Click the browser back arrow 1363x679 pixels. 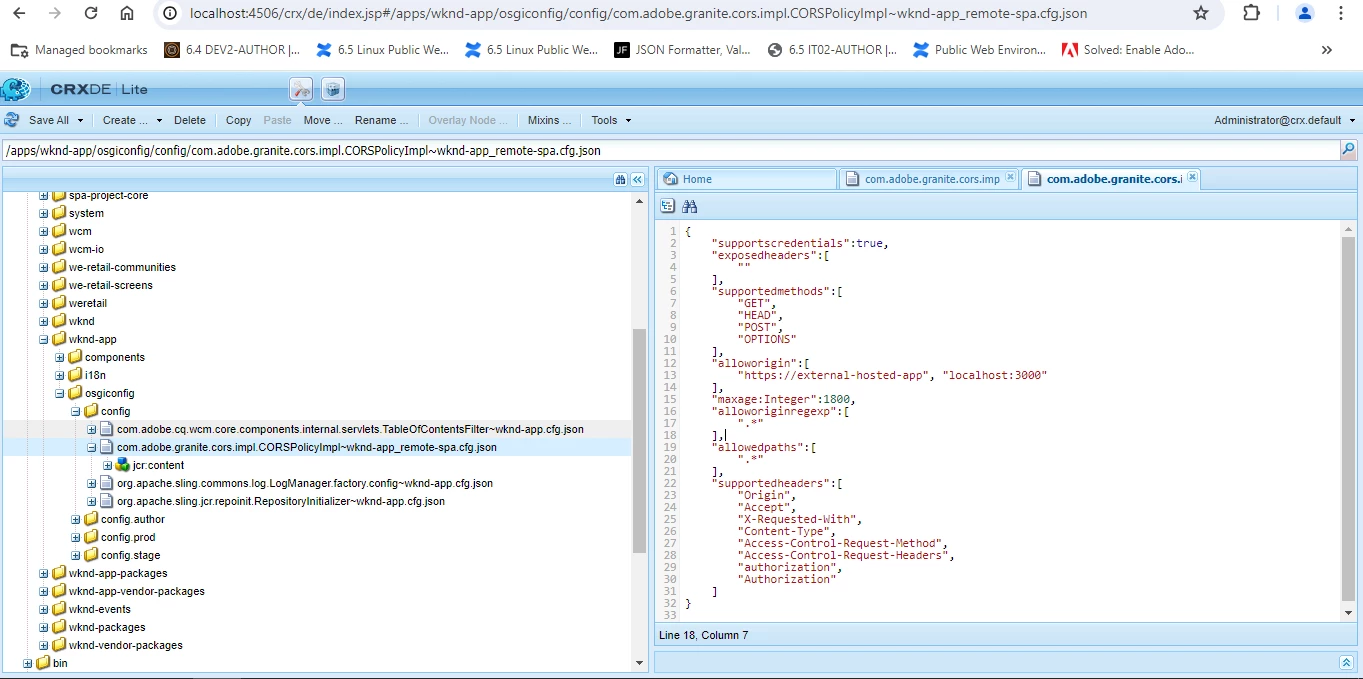[20, 13]
